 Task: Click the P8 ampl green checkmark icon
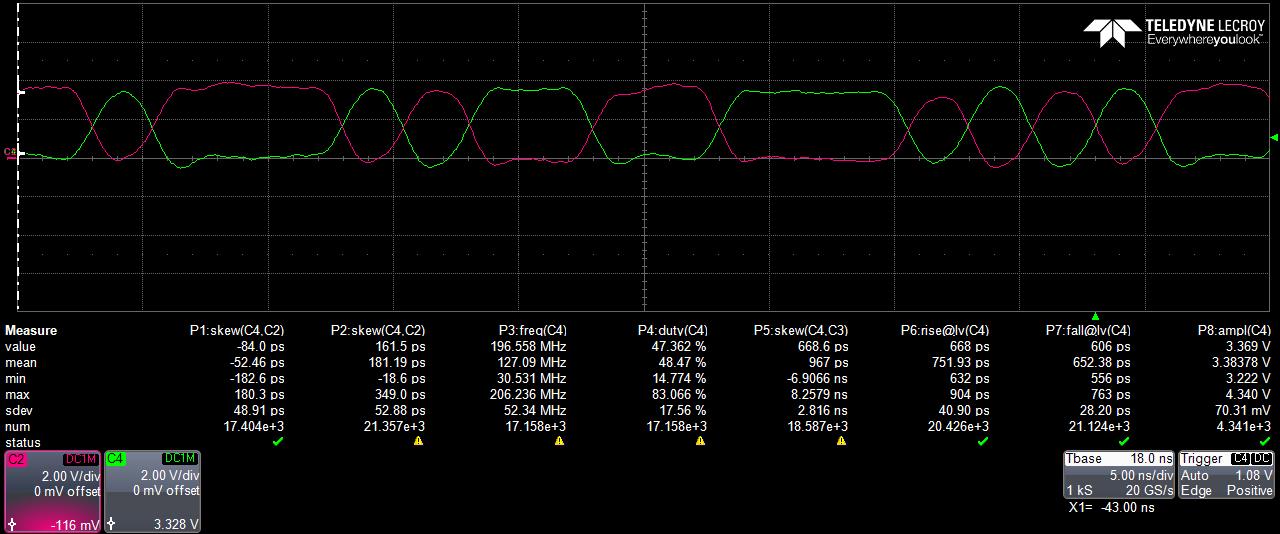[1264, 441]
